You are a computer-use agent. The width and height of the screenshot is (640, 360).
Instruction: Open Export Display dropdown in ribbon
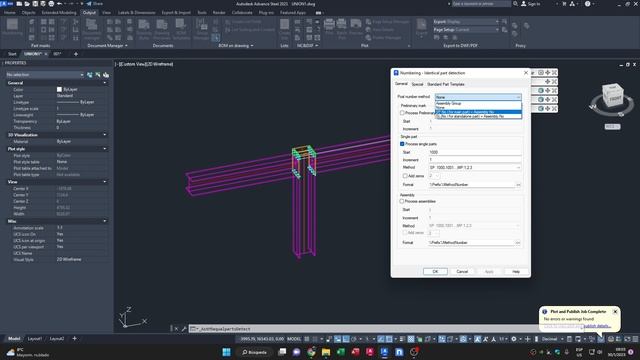467,22
